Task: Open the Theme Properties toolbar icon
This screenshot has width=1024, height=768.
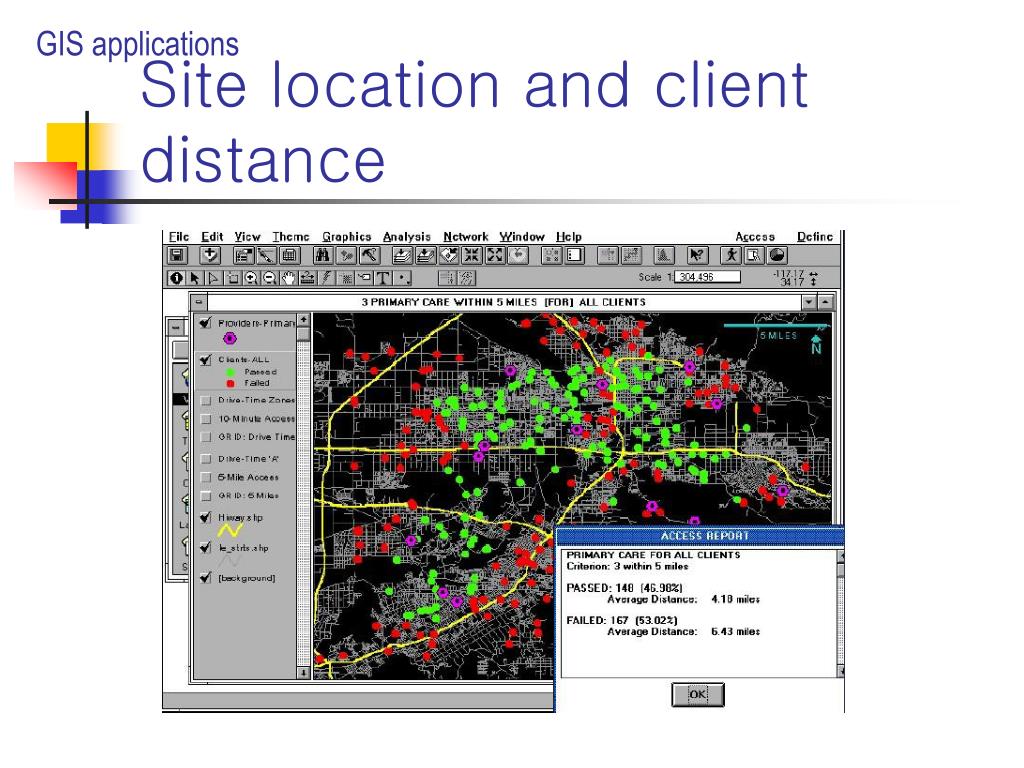Action: coord(244,255)
